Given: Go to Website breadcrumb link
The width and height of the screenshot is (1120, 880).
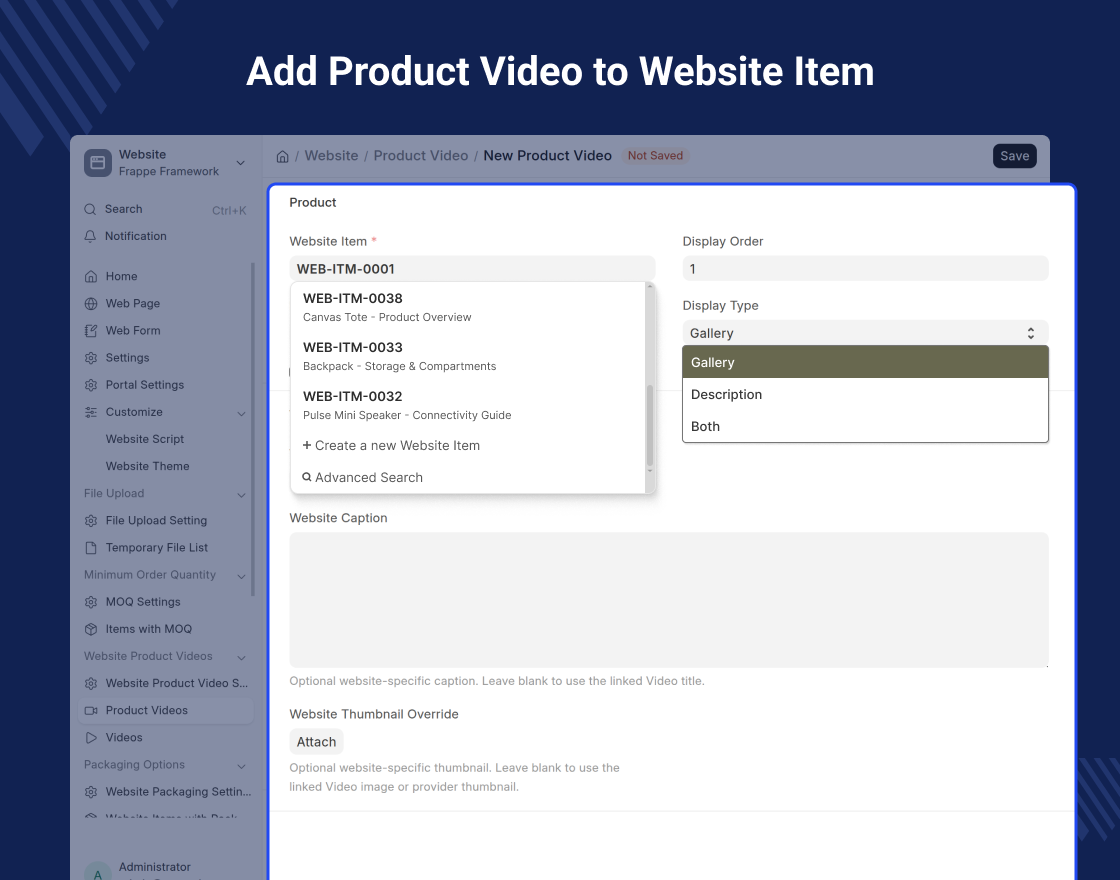Looking at the screenshot, I should tap(331, 156).
